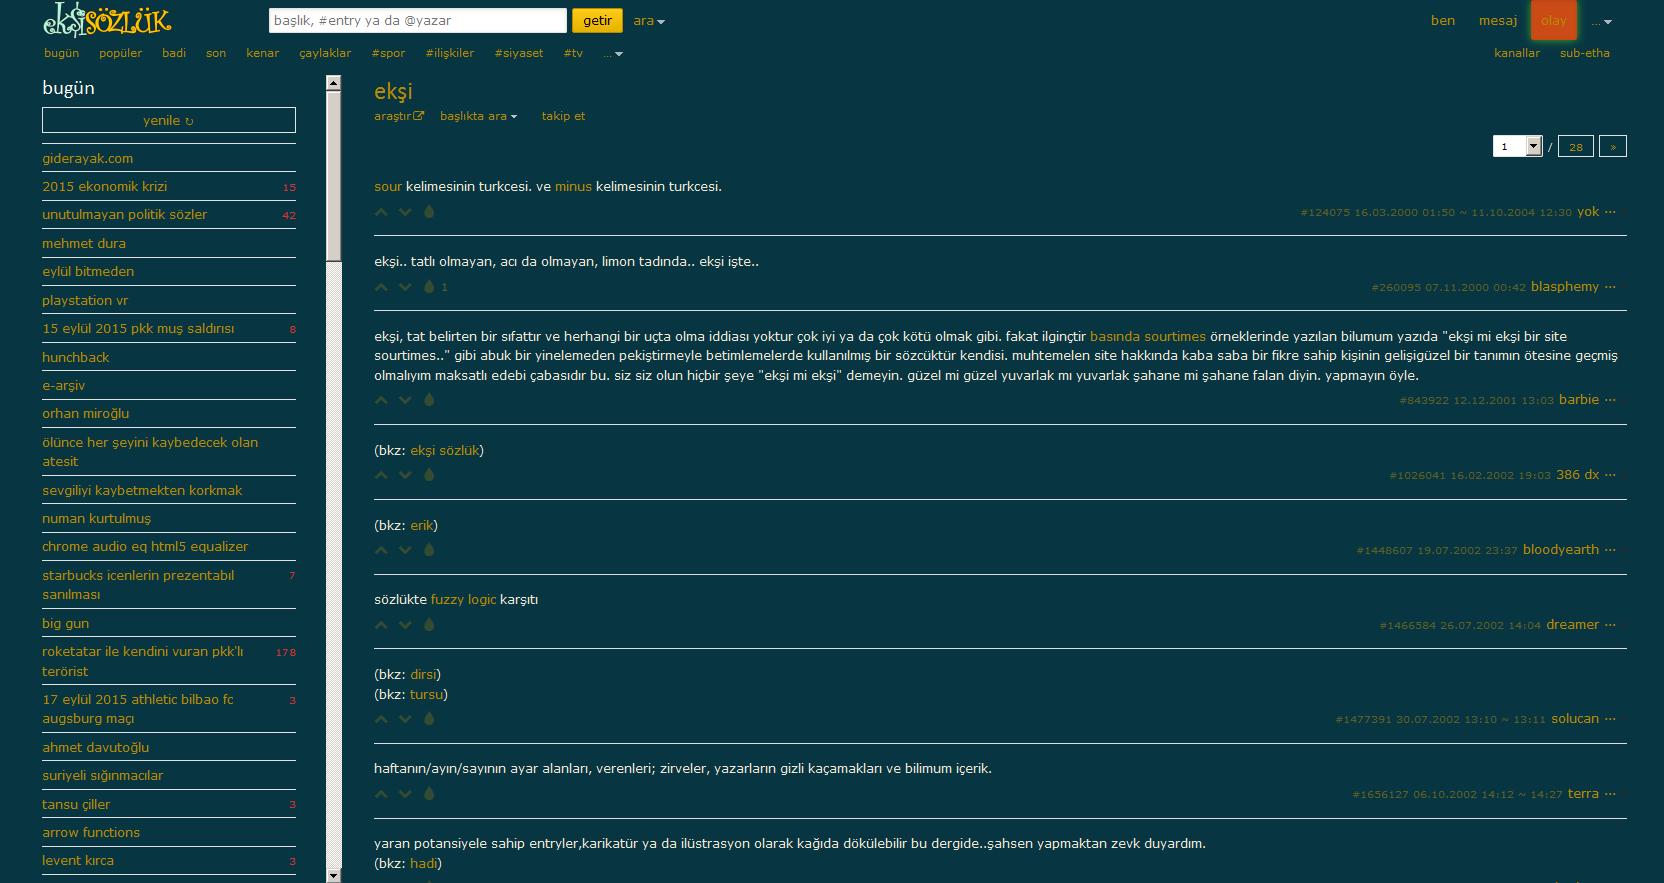Favorite terra's entry drop icon
The image size is (1664, 883).
(429, 794)
